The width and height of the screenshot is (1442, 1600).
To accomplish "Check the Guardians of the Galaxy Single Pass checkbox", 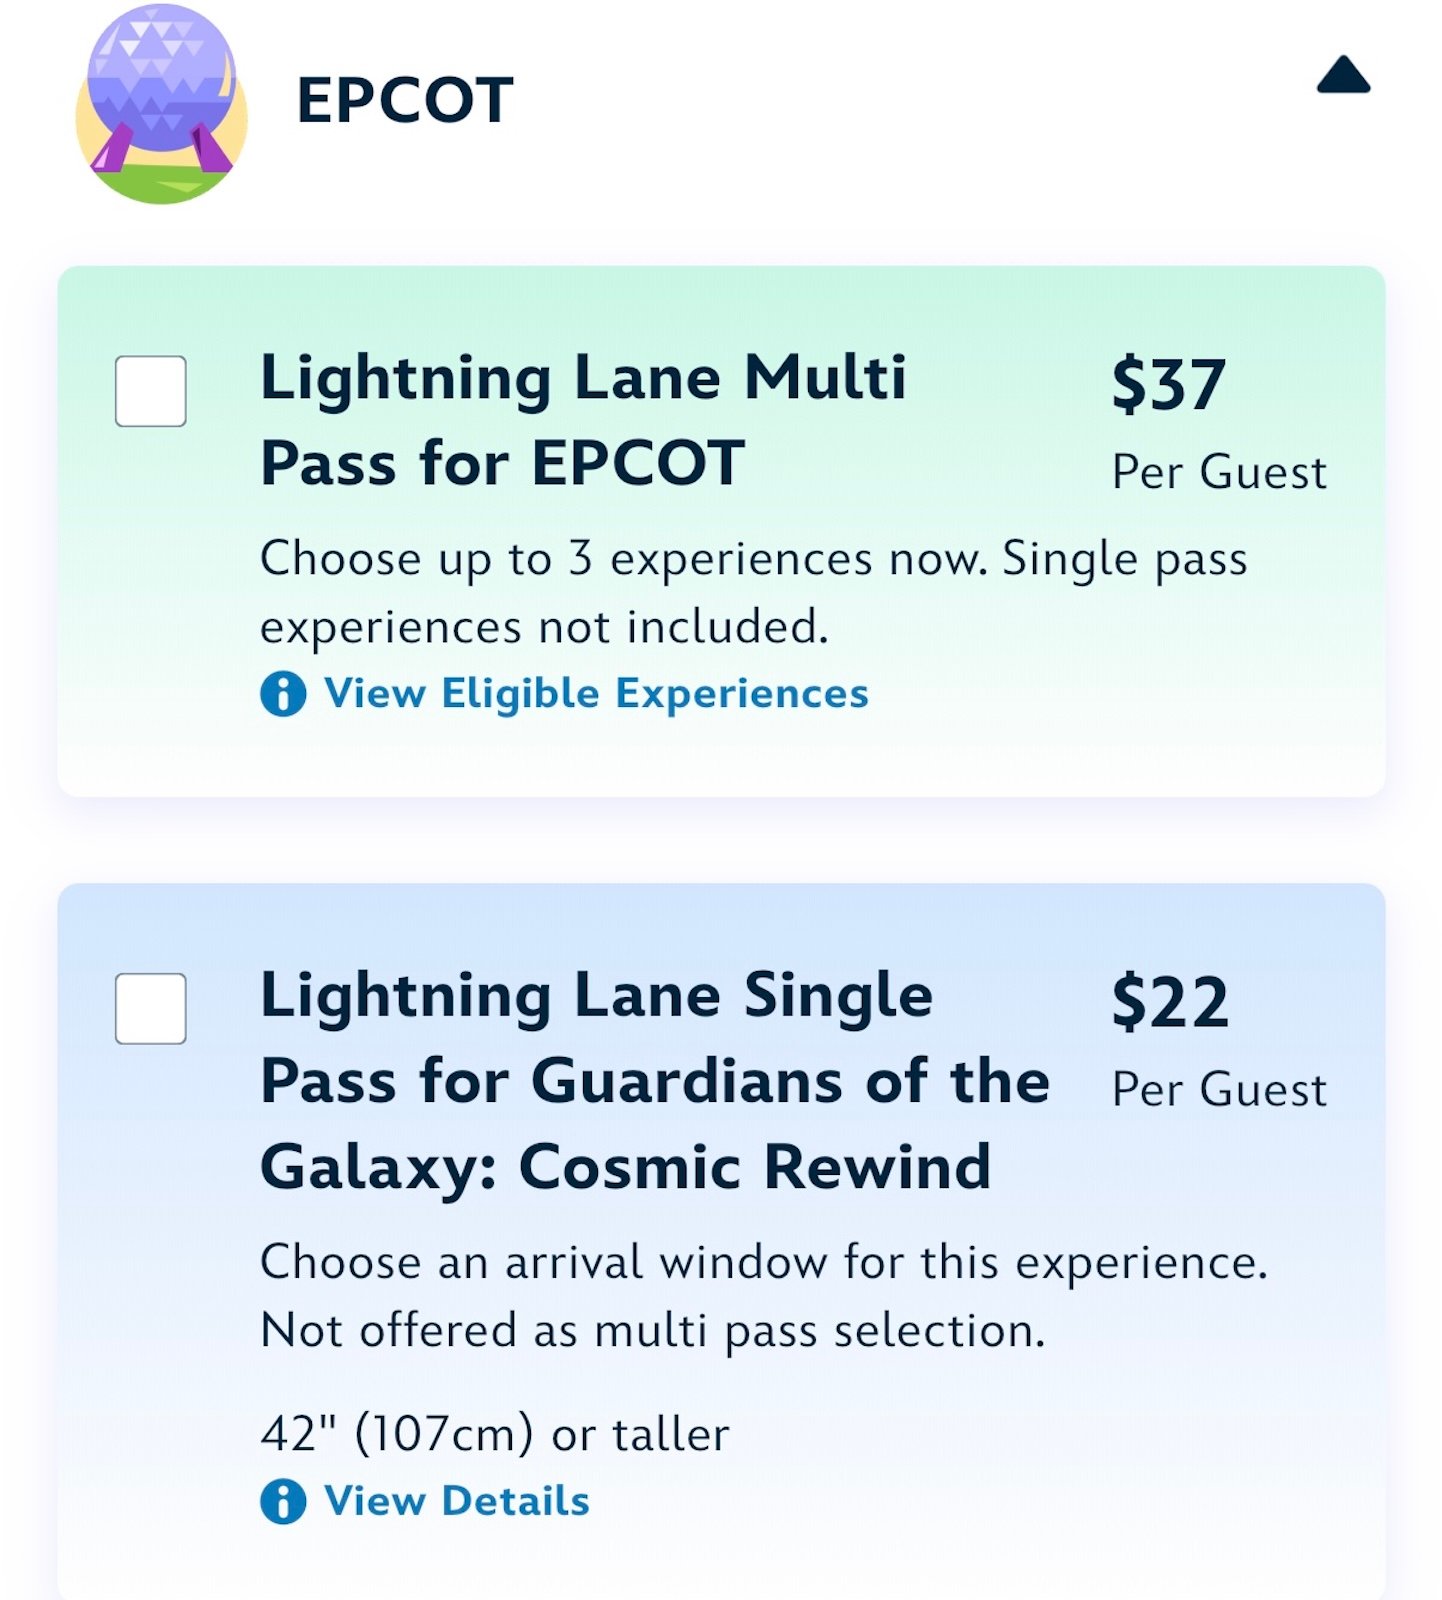I will coord(151,1008).
